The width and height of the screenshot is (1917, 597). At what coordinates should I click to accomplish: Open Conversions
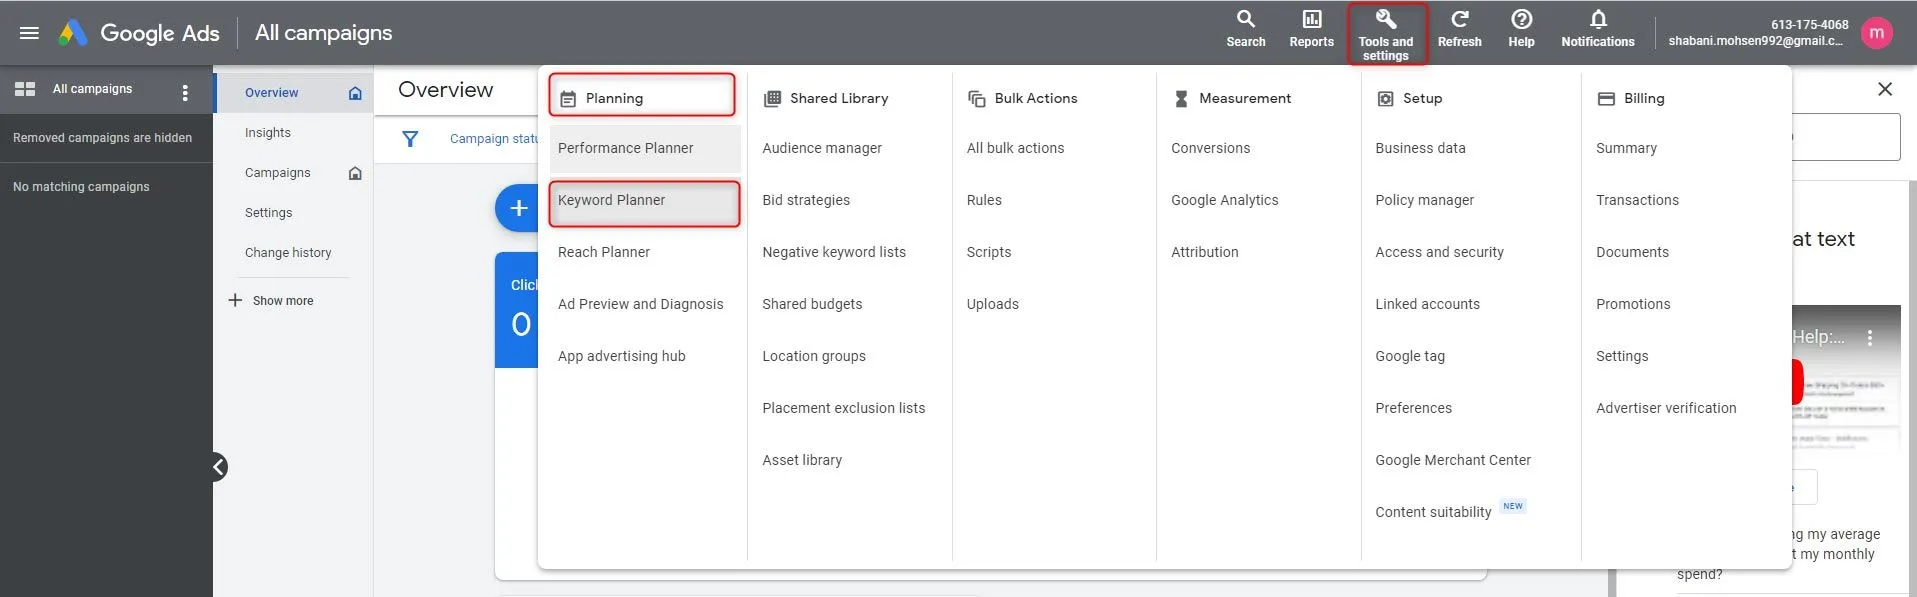point(1210,148)
